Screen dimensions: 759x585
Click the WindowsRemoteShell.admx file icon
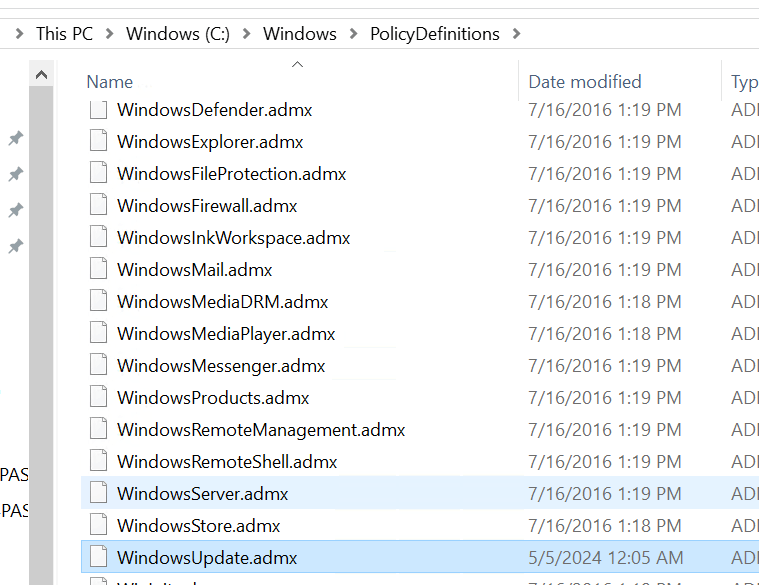pyautogui.click(x=98, y=461)
